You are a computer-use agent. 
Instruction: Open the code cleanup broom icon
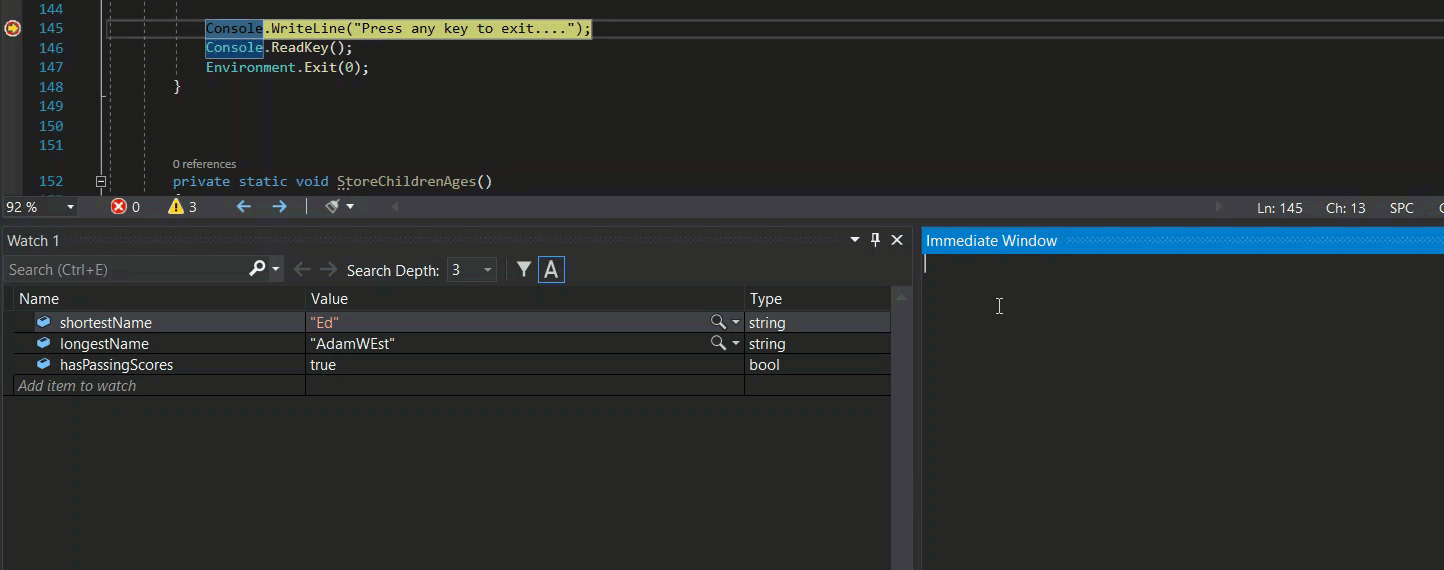(333, 207)
